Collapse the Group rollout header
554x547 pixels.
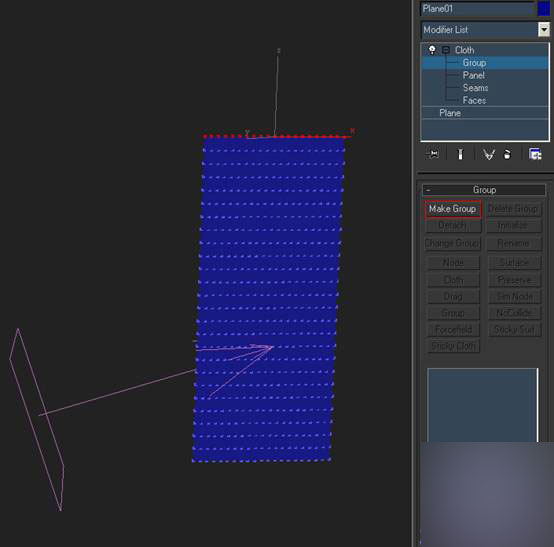484,190
